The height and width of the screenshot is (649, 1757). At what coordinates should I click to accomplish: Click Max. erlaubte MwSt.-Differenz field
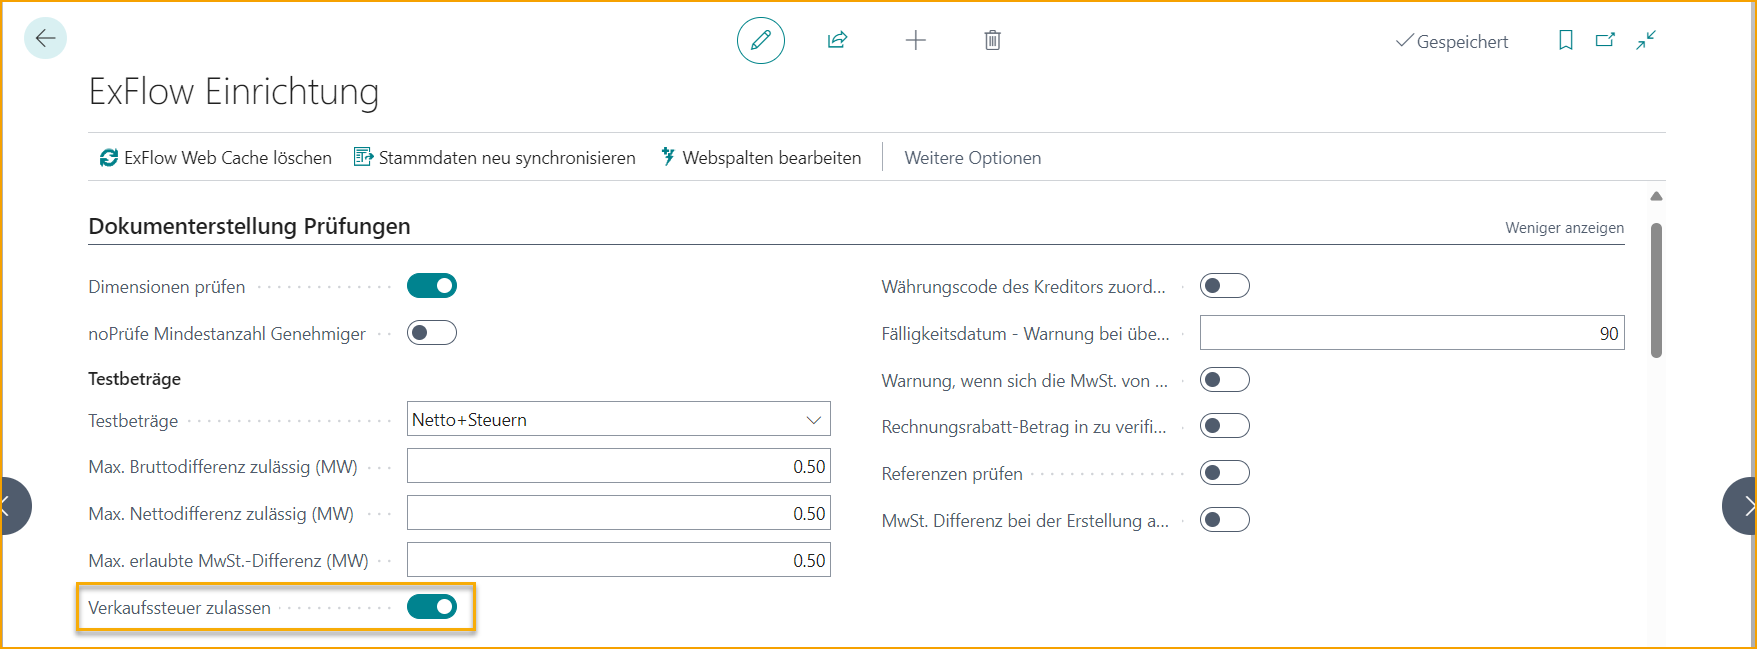point(619,560)
